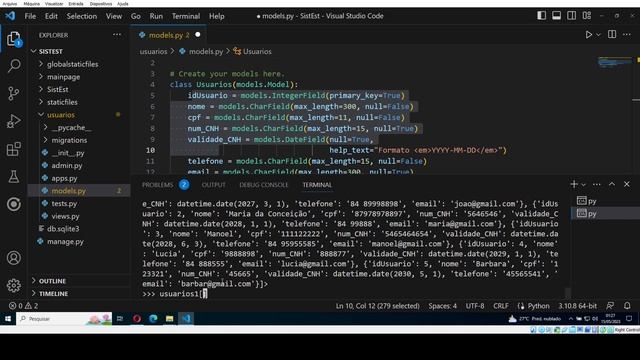This screenshot has height=360, width=640.
Task: Open manage.py in the explorer
Action: 65,241
